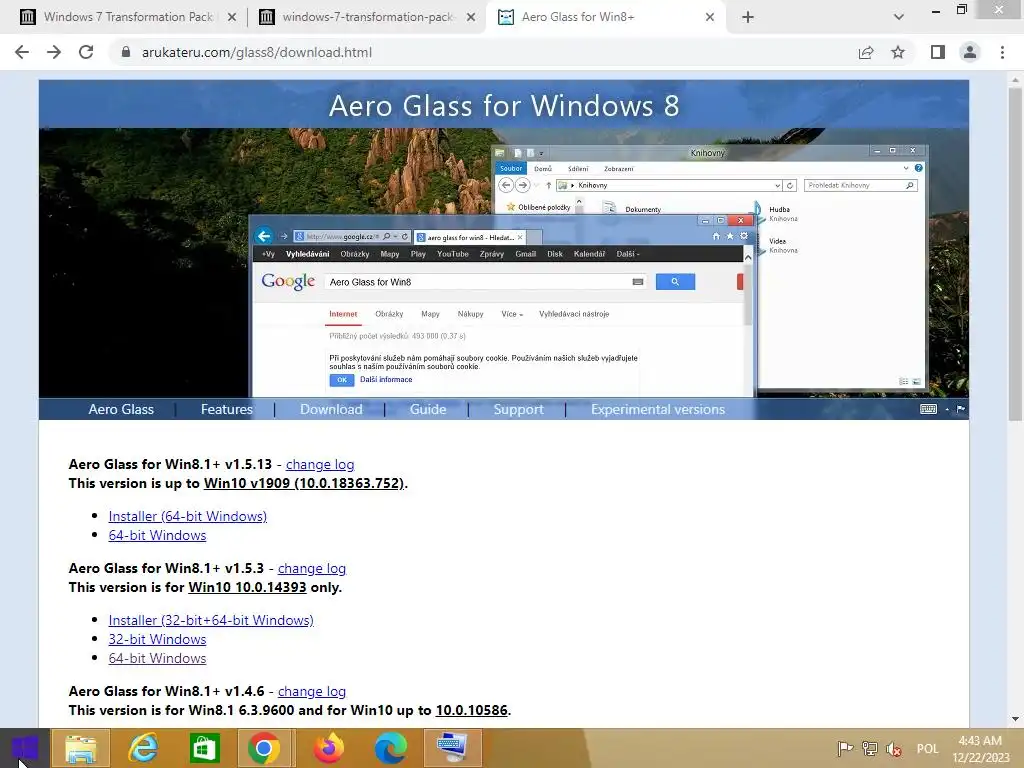Open the Chrome three-dot menu
Image resolution: width=1024 pixels, height=768 pixels.
[x=1002, y=52]
